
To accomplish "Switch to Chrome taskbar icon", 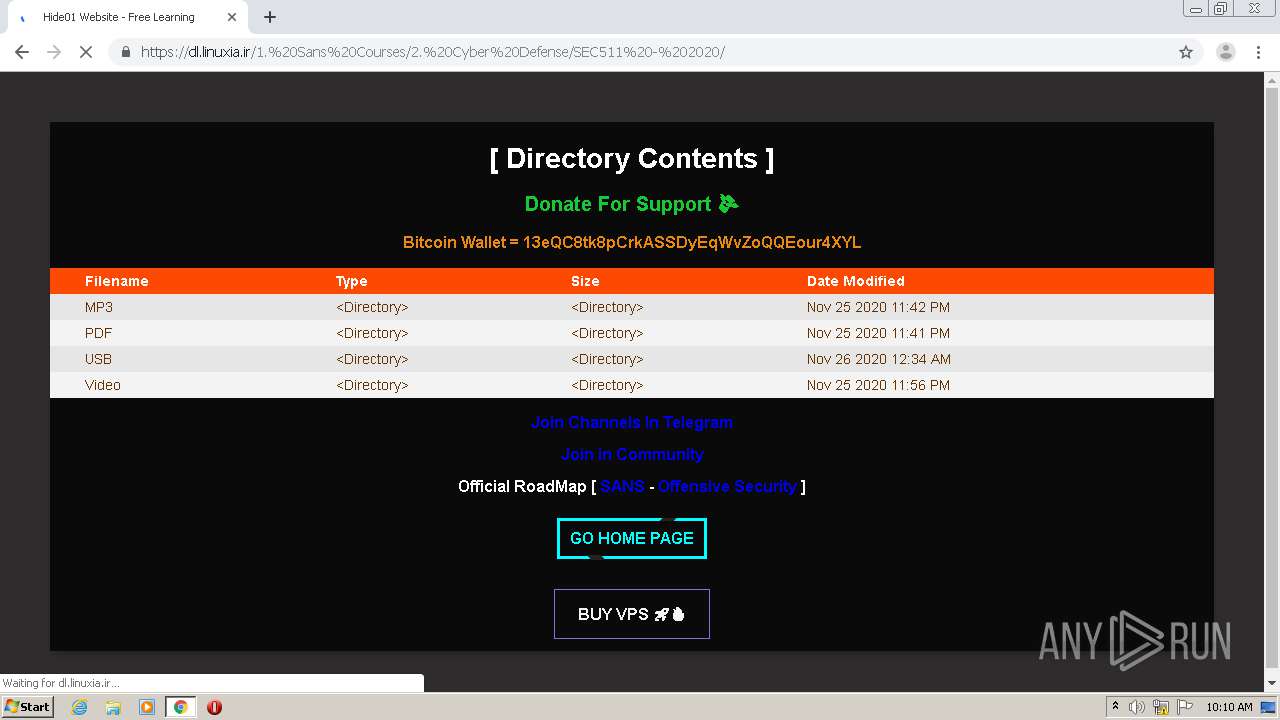I will pyautogui.click(x=180, y=707).
